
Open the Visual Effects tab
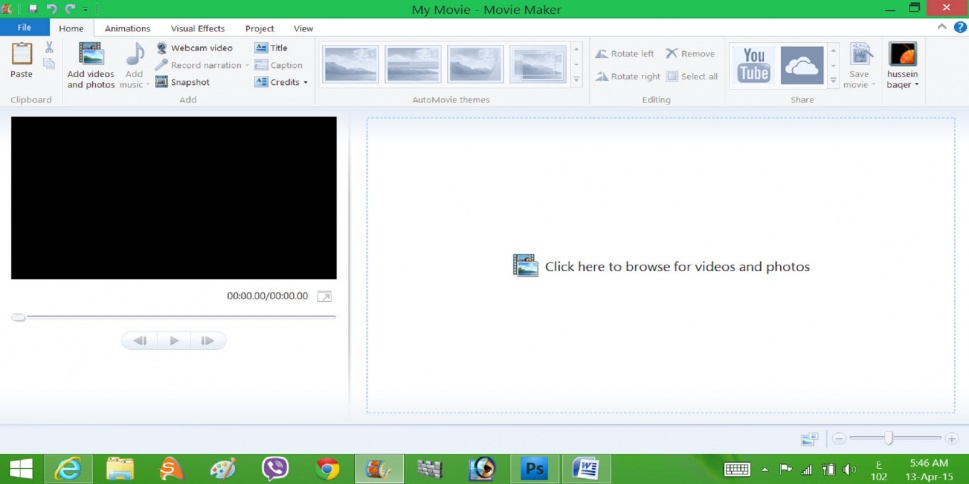pyautogui.click(x=198, y=28)
